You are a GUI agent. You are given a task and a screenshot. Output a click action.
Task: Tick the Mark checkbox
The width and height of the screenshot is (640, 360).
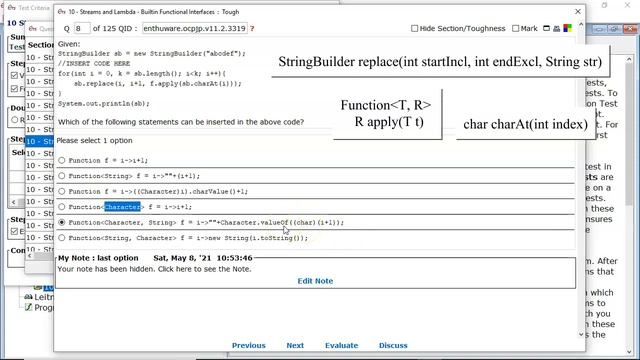click(516, 28)
